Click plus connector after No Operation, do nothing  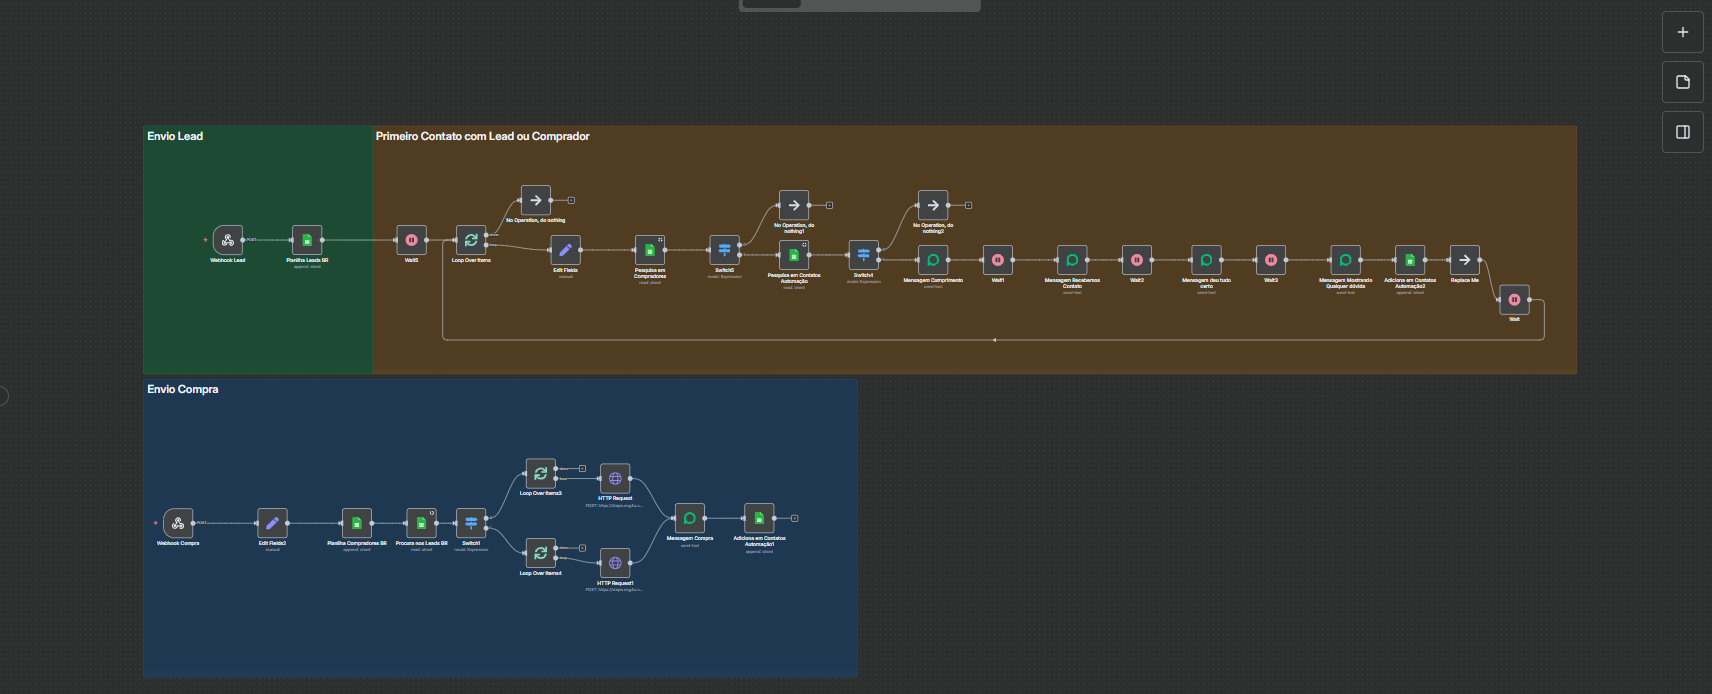click(x=571, y=200)
